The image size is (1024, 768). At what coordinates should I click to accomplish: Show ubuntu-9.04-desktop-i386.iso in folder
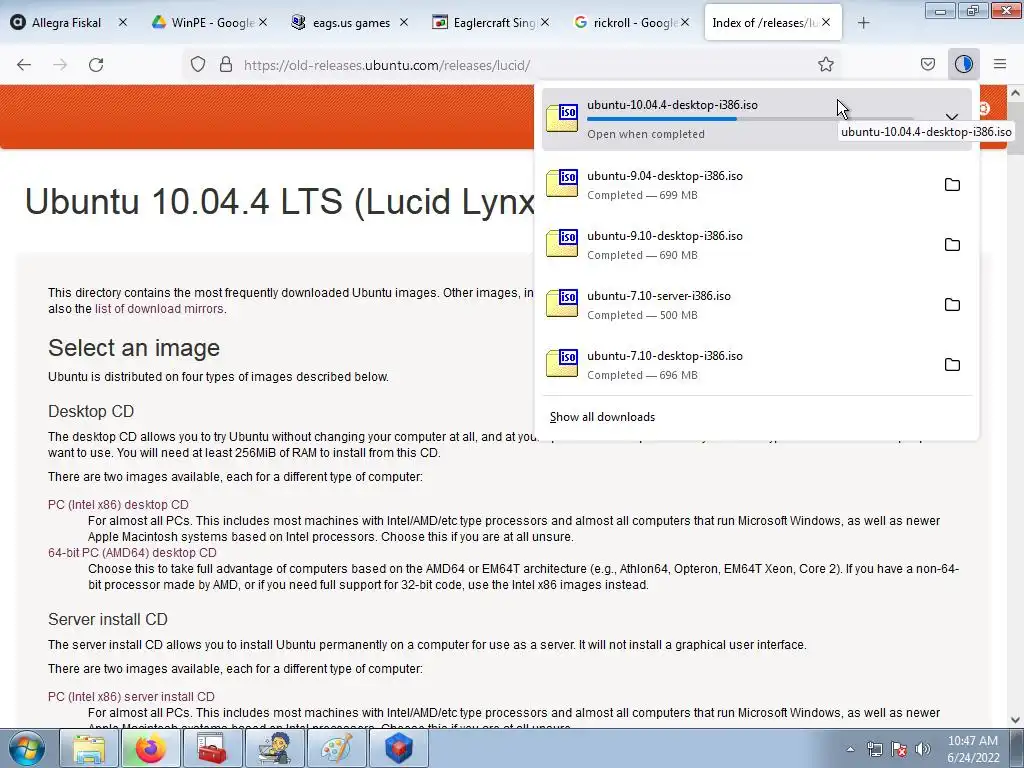tap(952, 185)
